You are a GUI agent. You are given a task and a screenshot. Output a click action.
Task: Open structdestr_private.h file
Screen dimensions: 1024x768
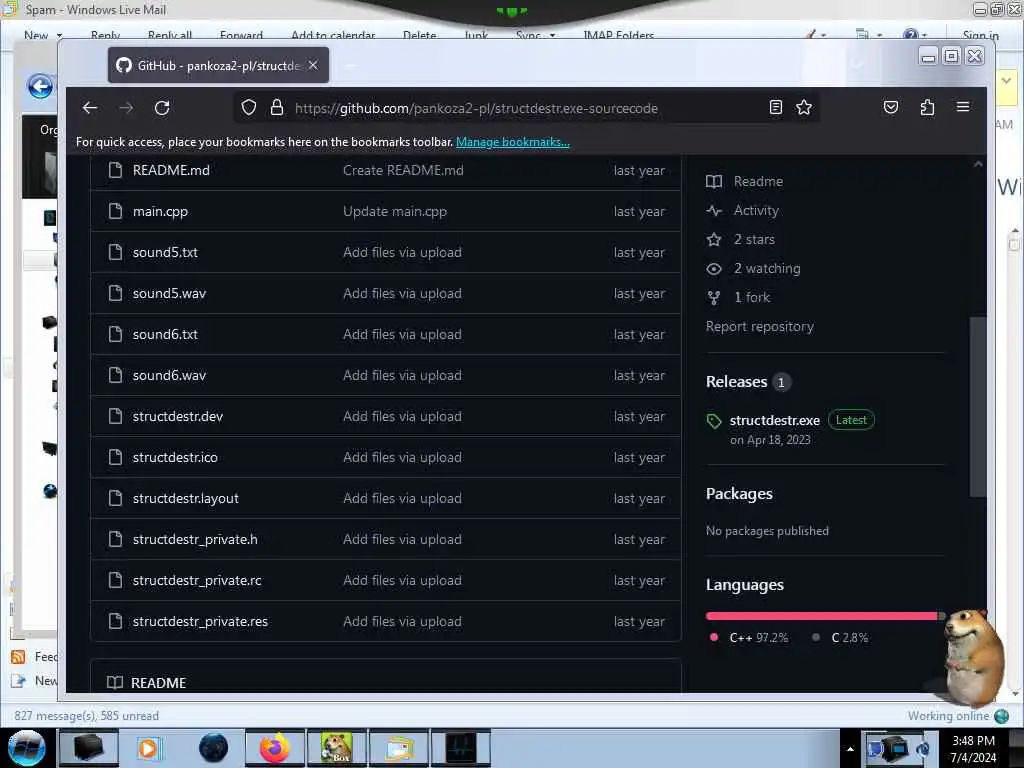coord(195,539)
